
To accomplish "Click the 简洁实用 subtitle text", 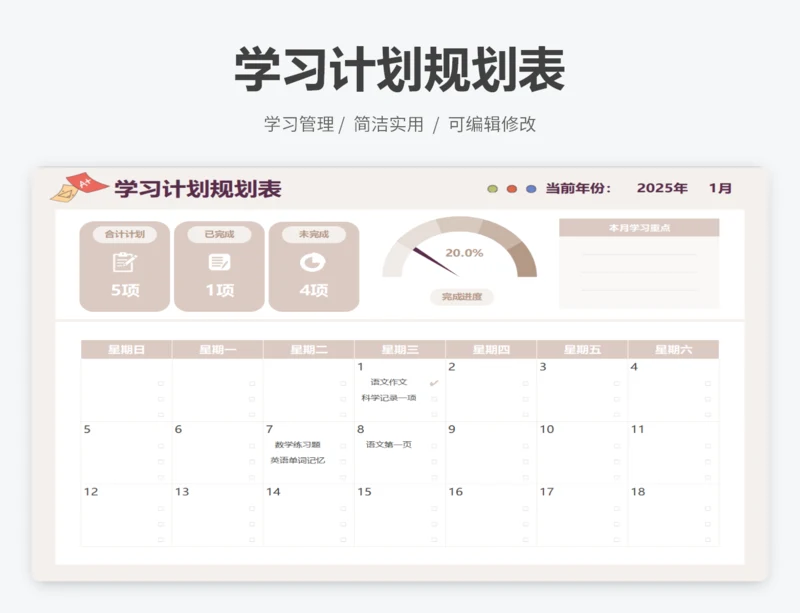I will (389, 124).
